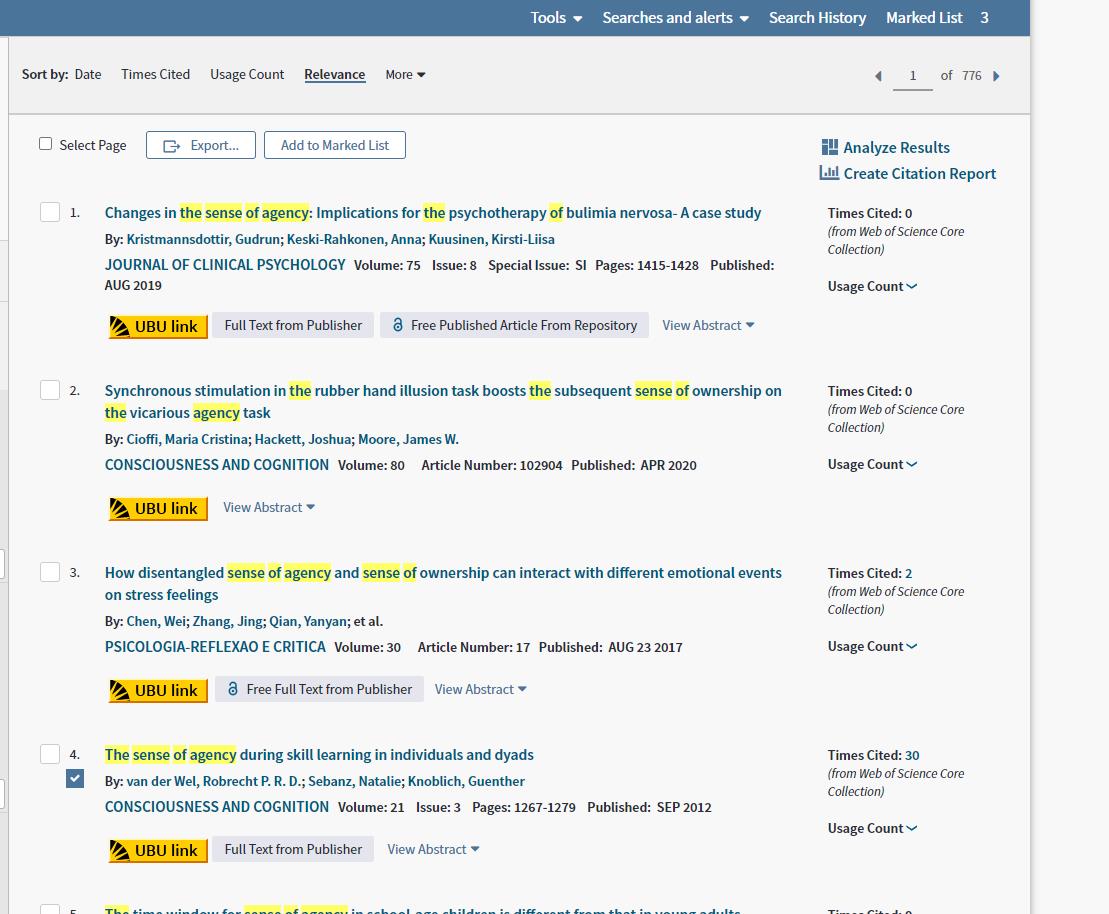Image resolution: width=1109 pixels, height=914 pixels.
Task: Uncheck the blue checked box under result 4
Action: click(75, 779)
